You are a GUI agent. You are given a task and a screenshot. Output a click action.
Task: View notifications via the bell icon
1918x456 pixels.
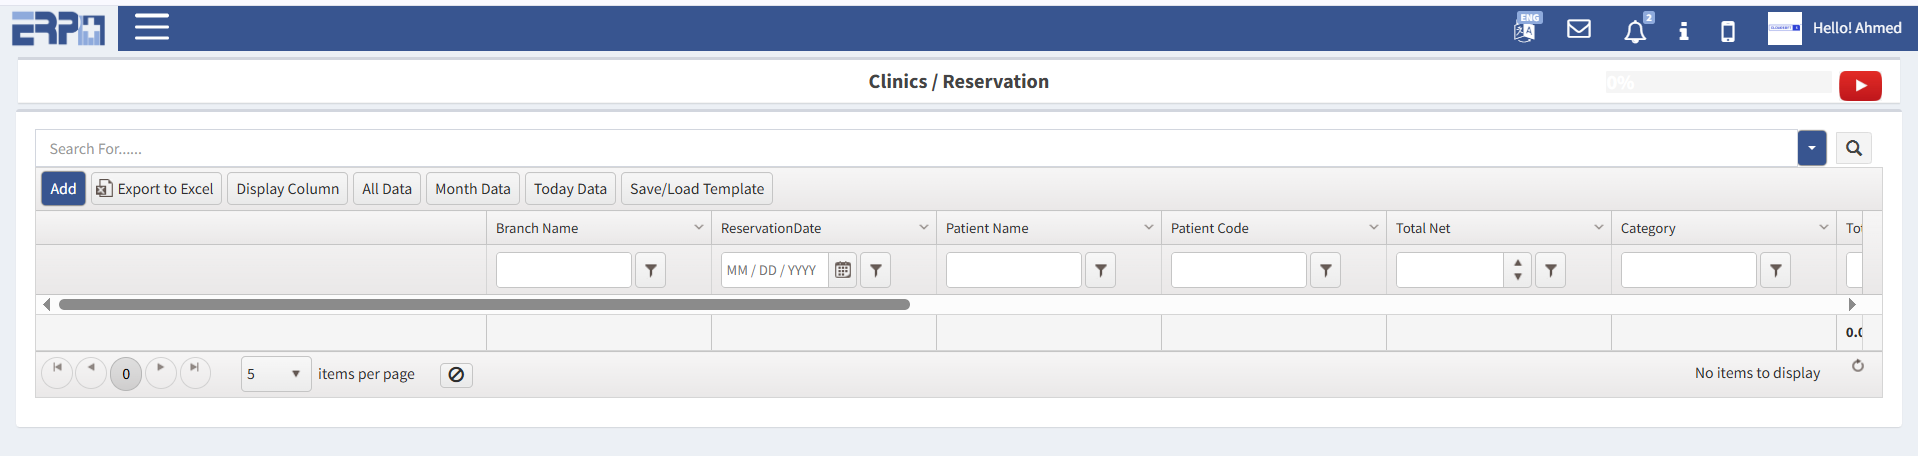coord(1635,31)
